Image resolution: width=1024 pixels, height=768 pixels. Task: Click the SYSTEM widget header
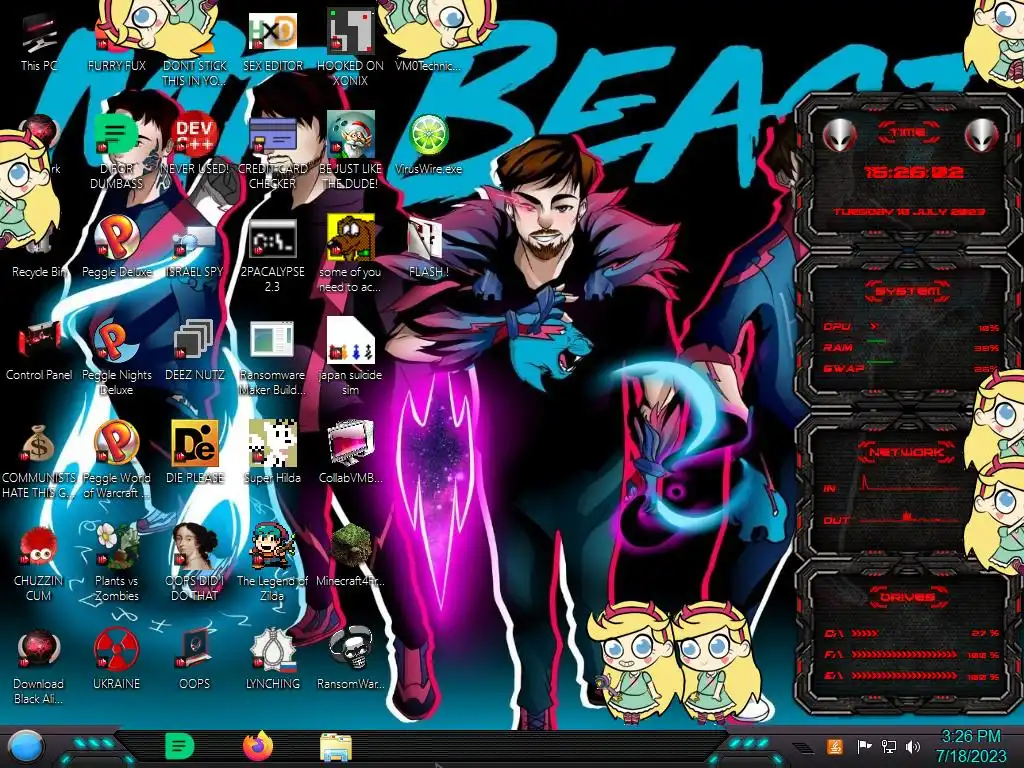(x=908, y=291)
